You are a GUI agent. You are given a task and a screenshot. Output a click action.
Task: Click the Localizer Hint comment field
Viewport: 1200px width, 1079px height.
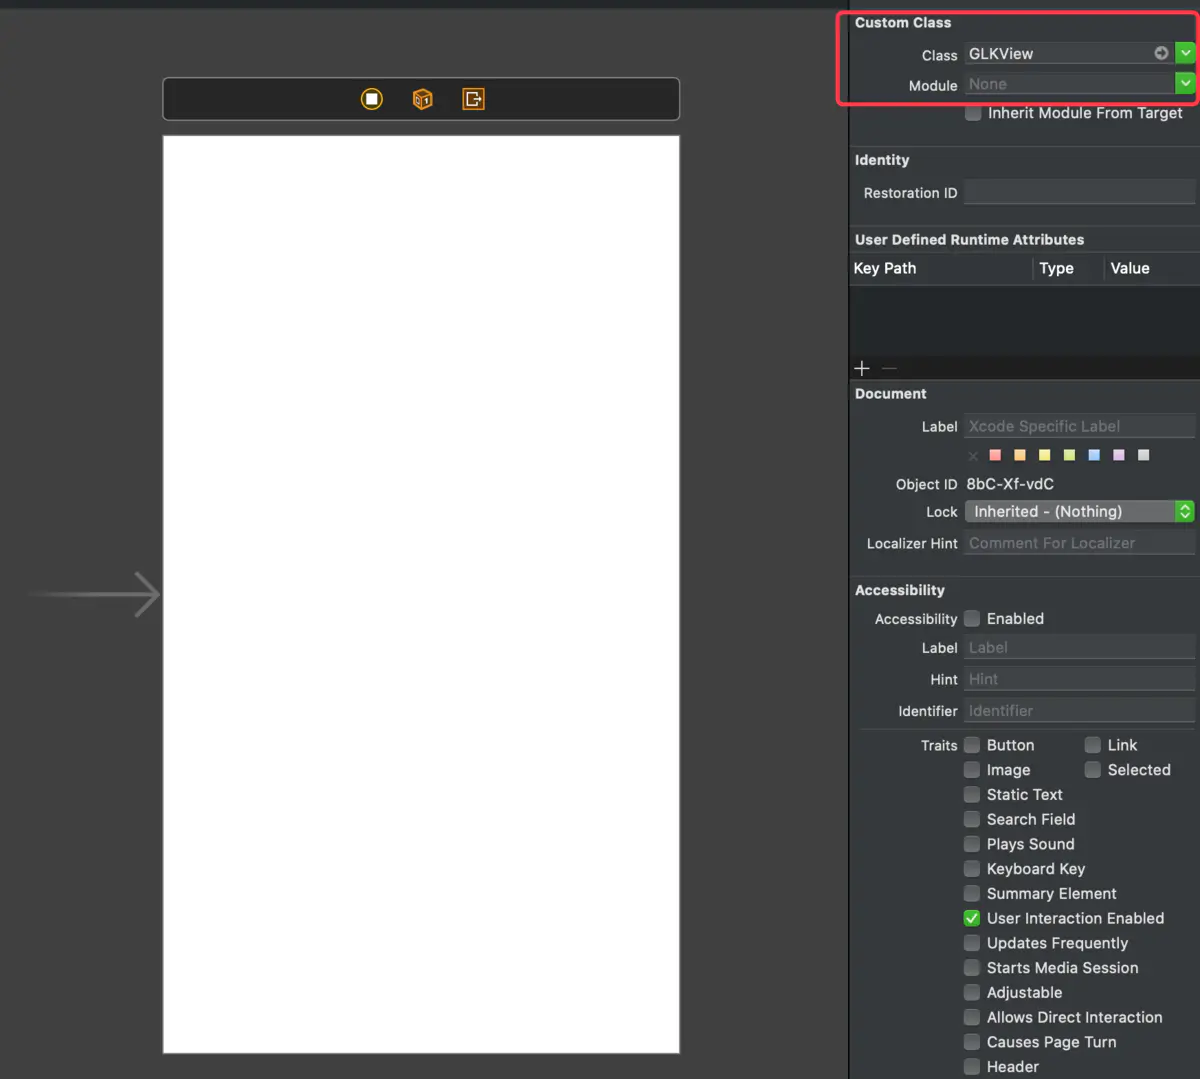click(x=1080, y=544)
